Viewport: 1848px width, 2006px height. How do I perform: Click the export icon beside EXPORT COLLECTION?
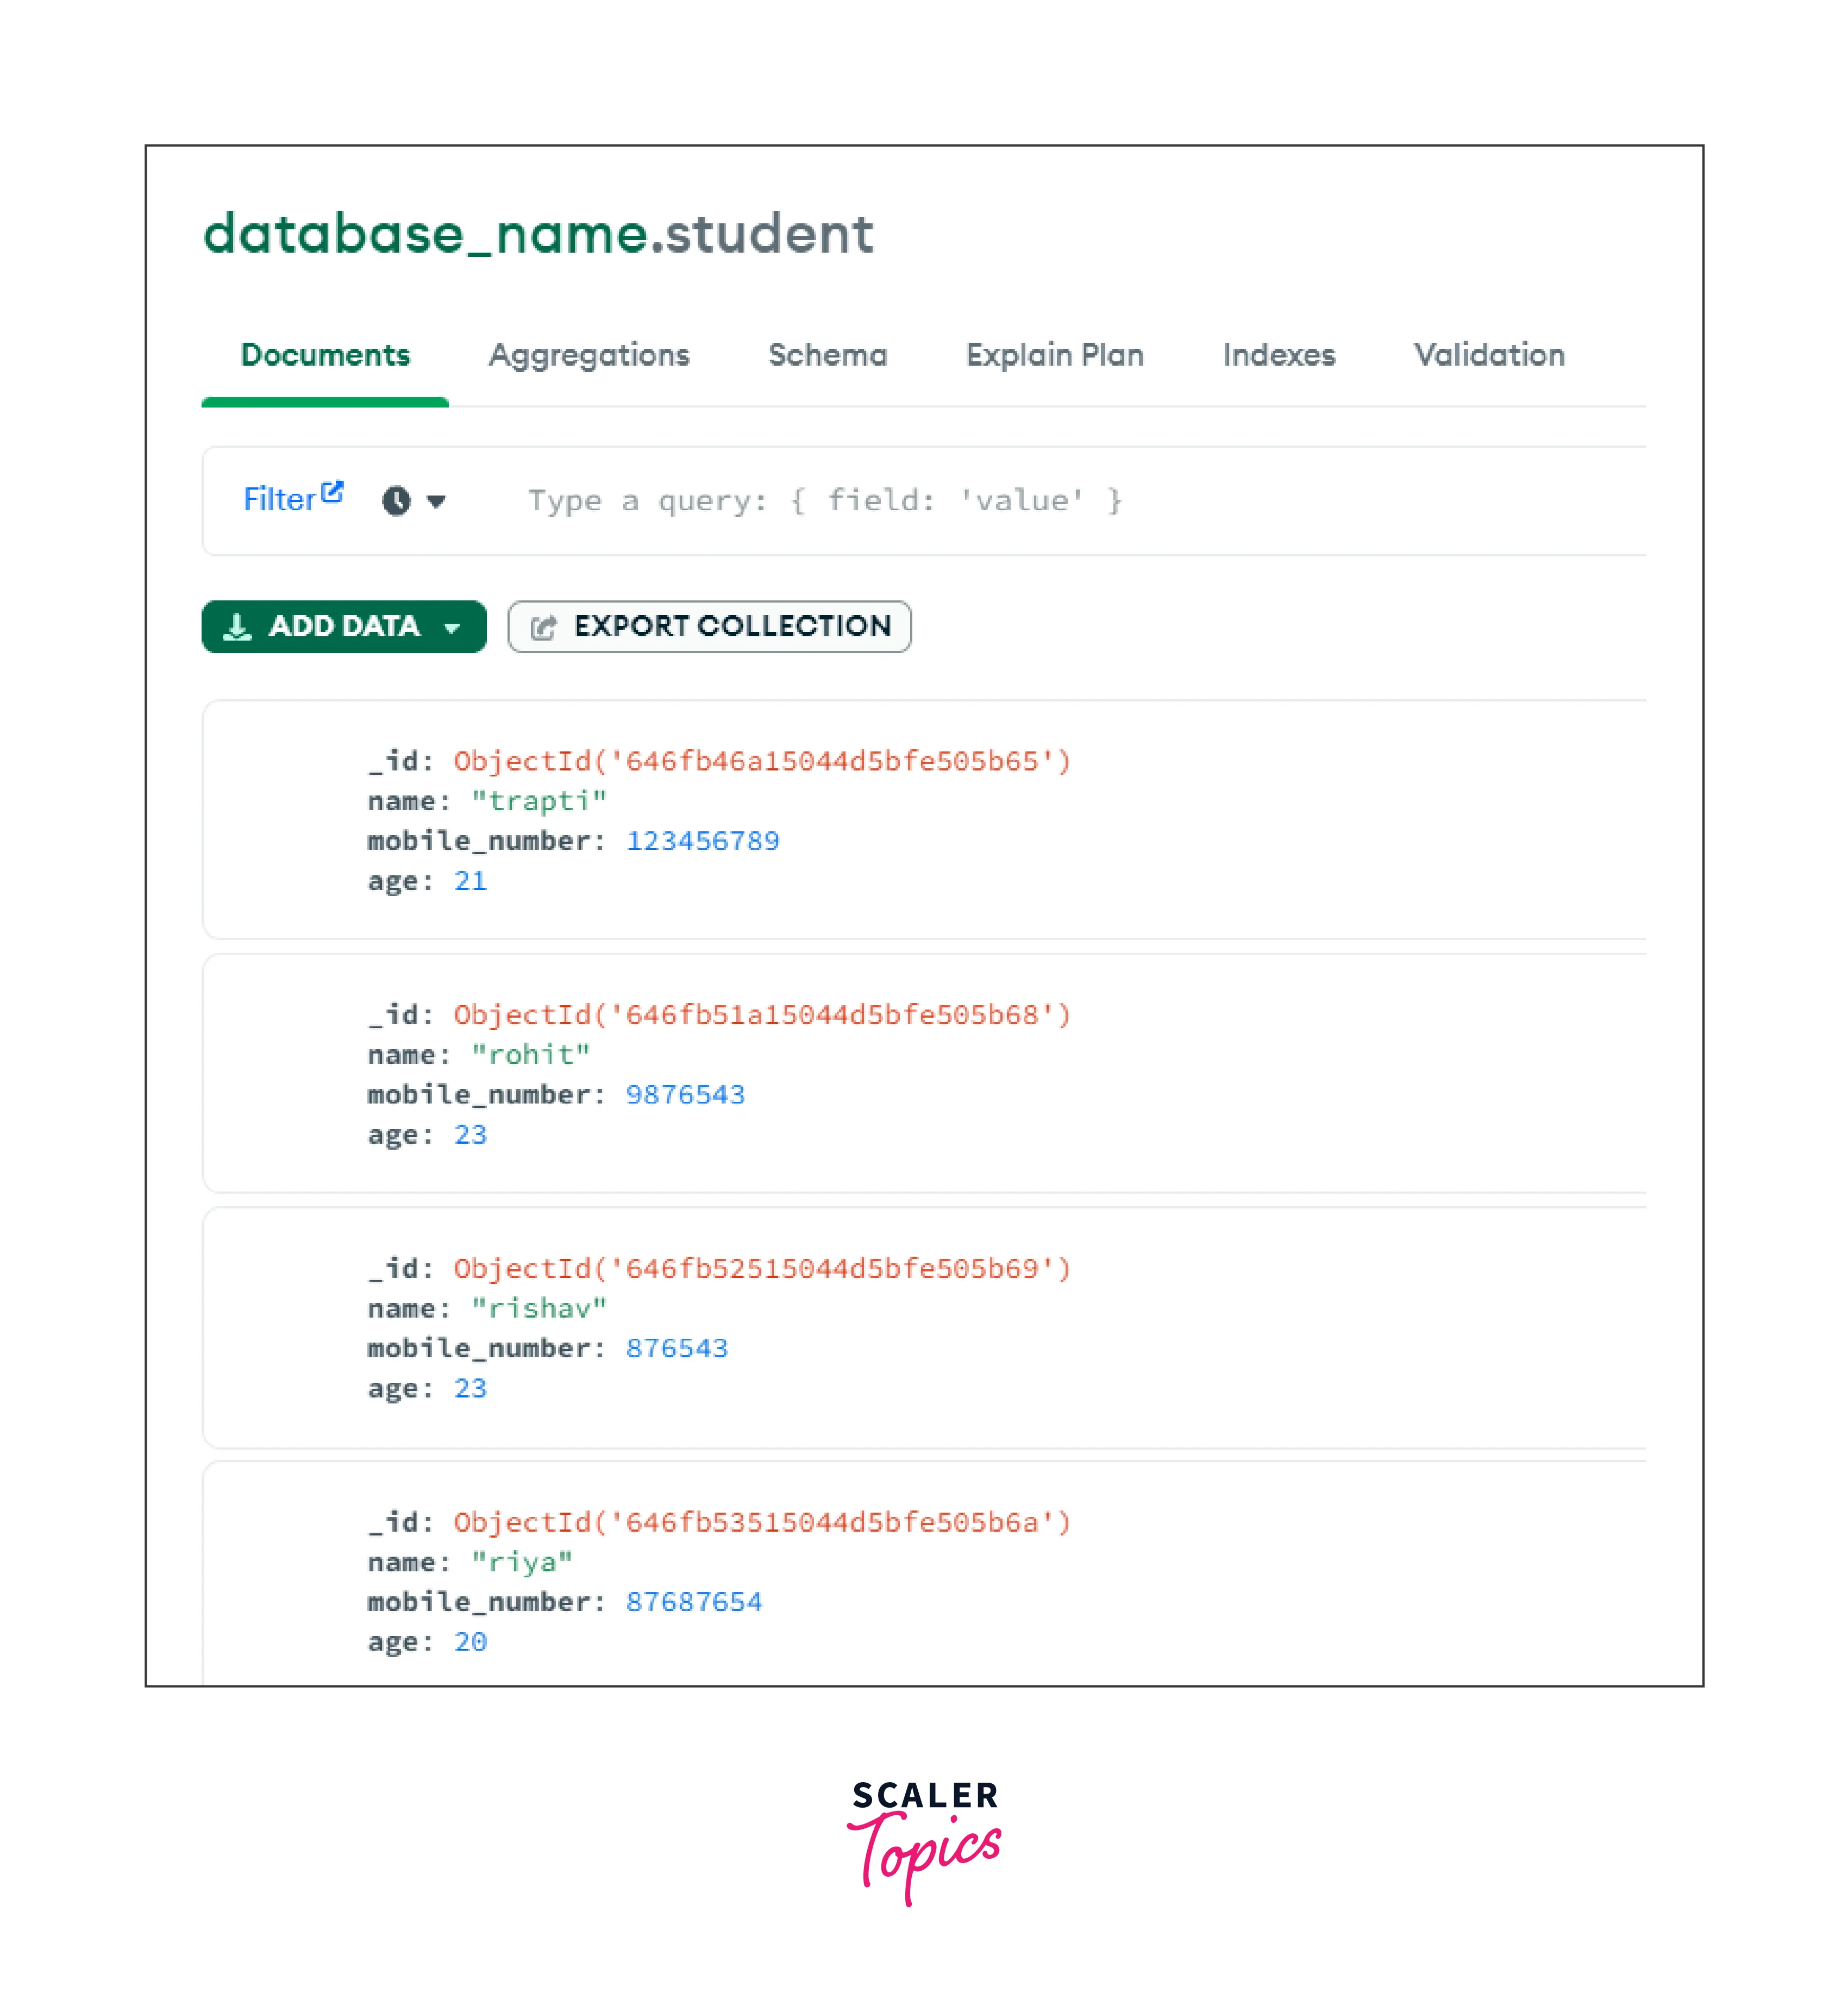pos(543,628)
